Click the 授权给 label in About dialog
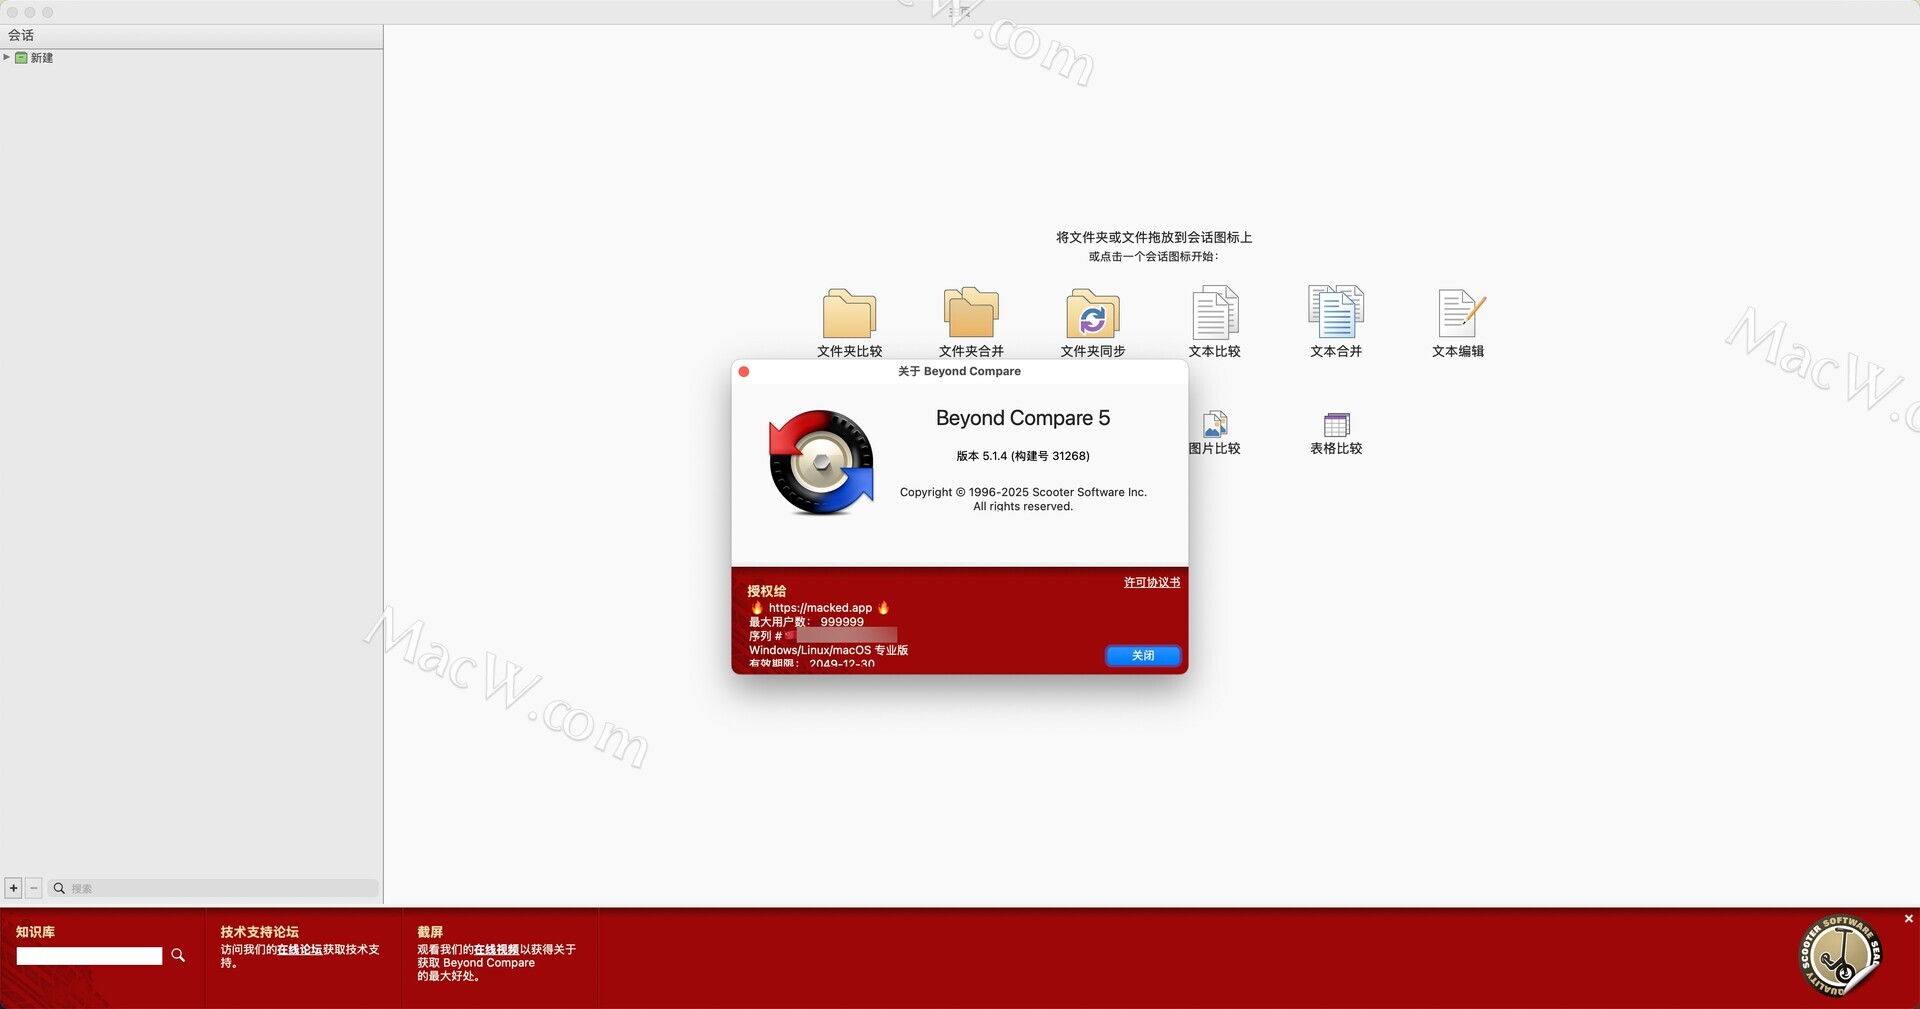Screen dimensions: 1920x1009 click(766, 590)
